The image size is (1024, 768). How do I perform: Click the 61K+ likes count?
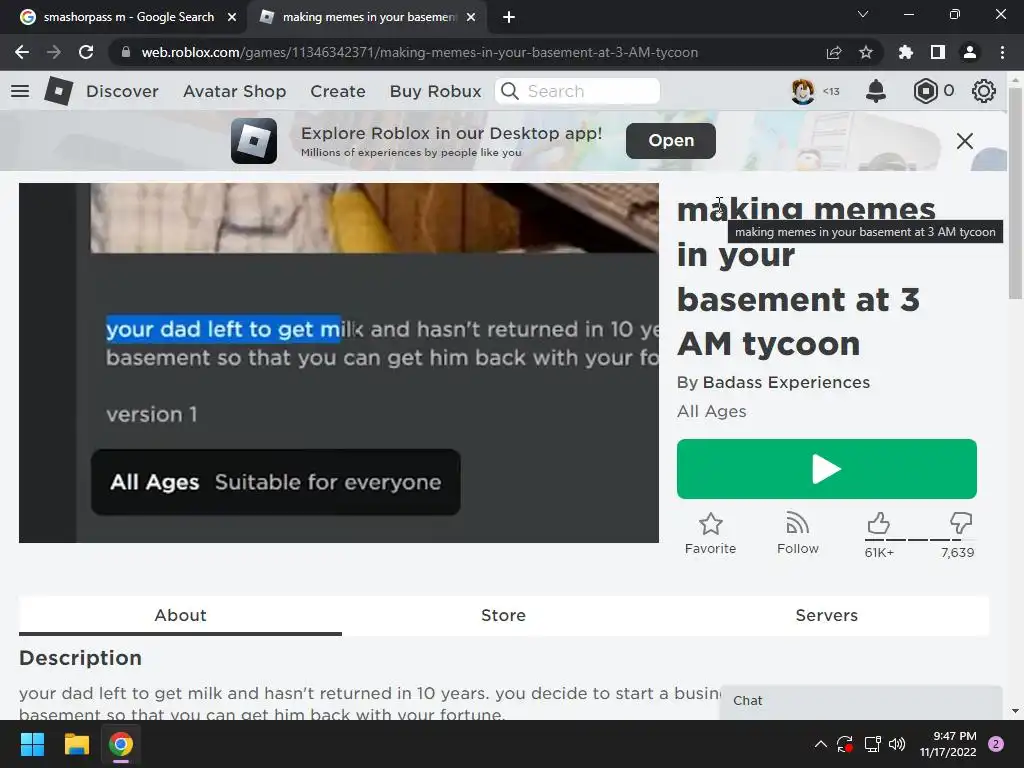point(879,552)
